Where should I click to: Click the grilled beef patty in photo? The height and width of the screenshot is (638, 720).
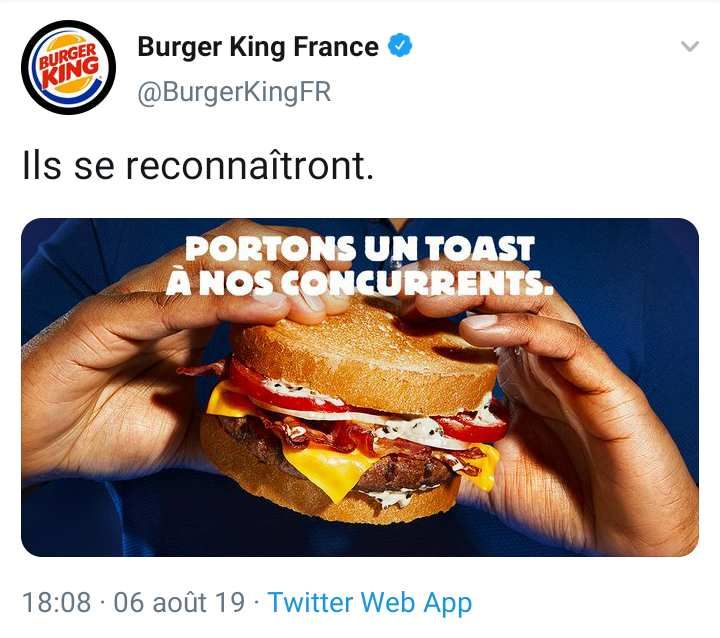point(404,471)
